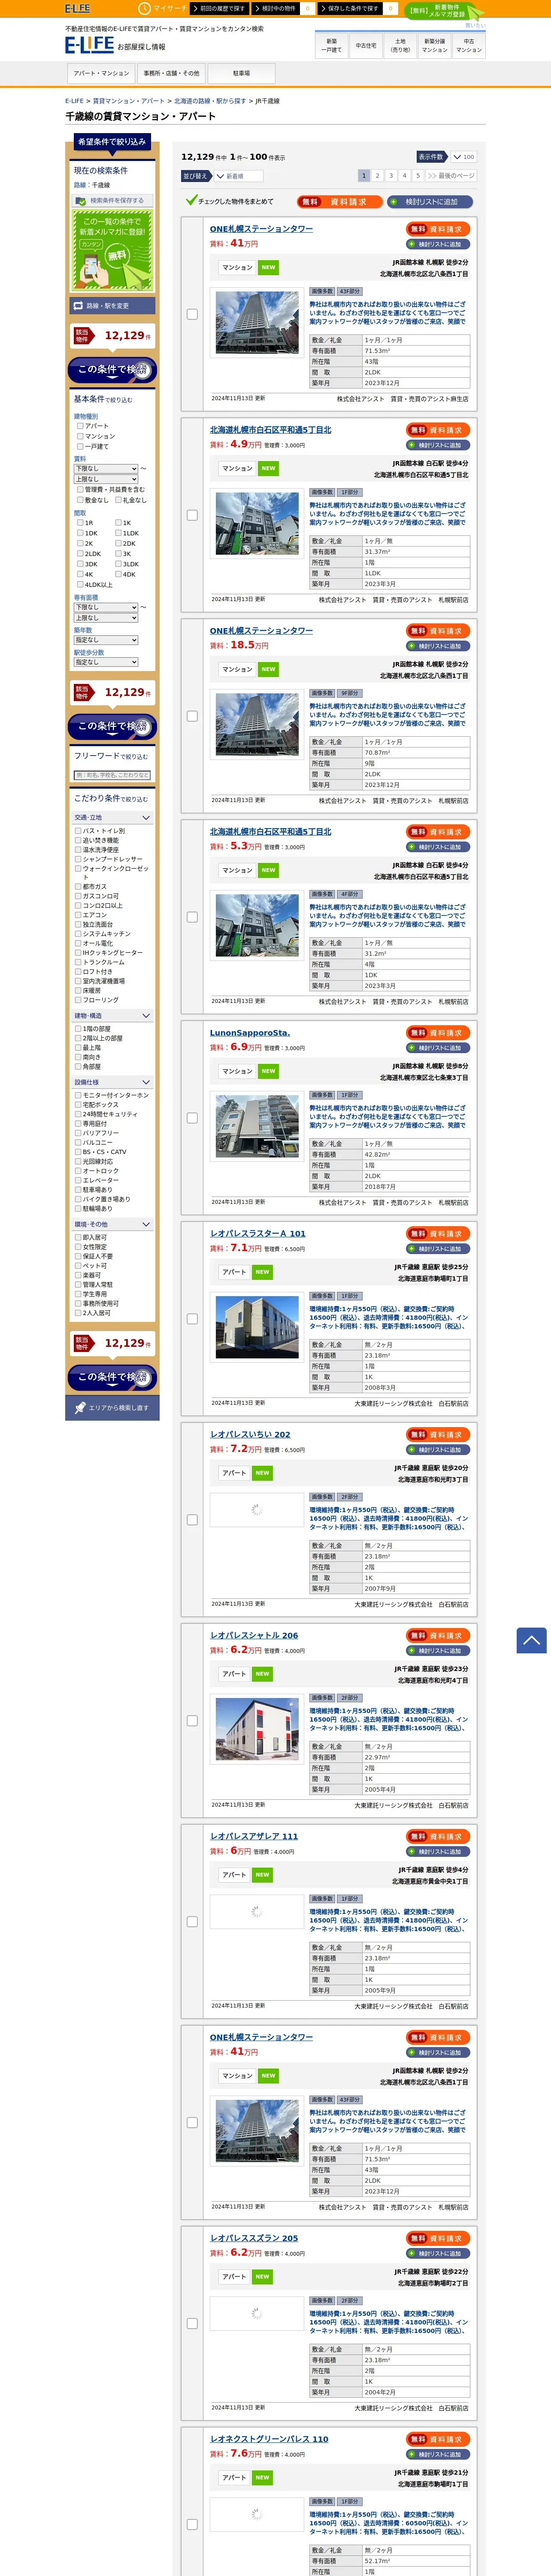551x2576 pixels.
Task: Open 中古マンション navigation item
Action: tap(469, 45)
